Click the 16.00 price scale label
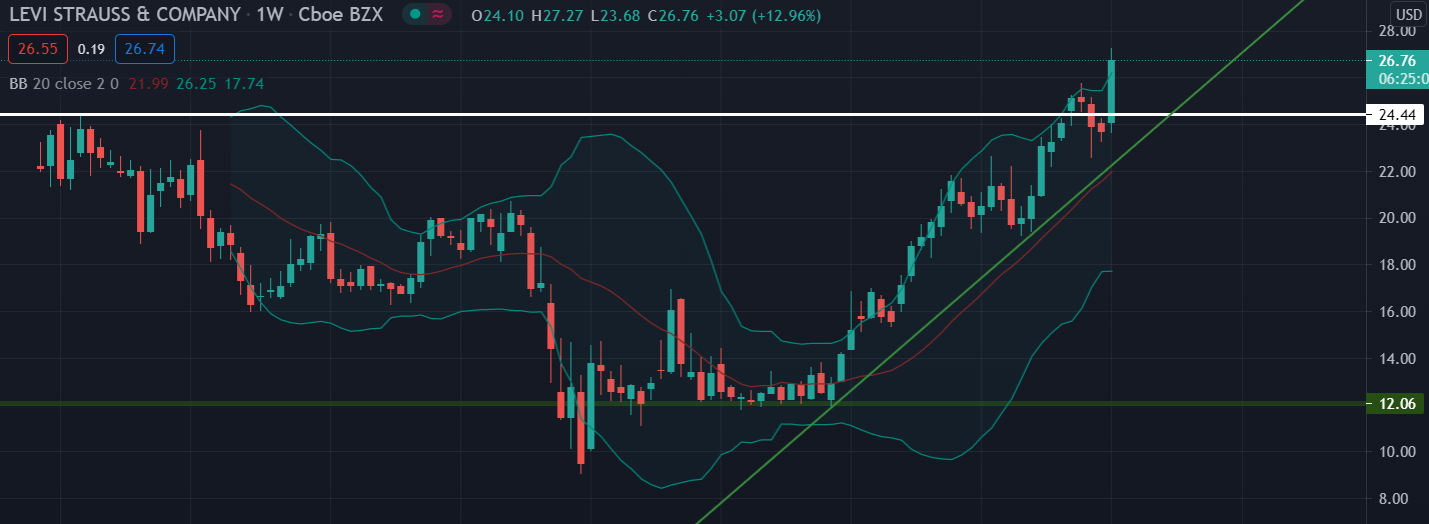The image size is (1429, 524). (1396, 312)
